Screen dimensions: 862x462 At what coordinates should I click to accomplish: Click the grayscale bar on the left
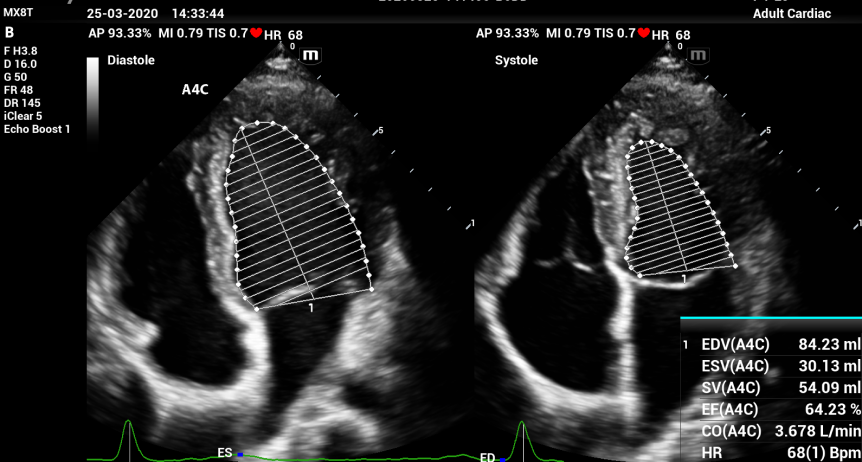(x=93, y=97)
